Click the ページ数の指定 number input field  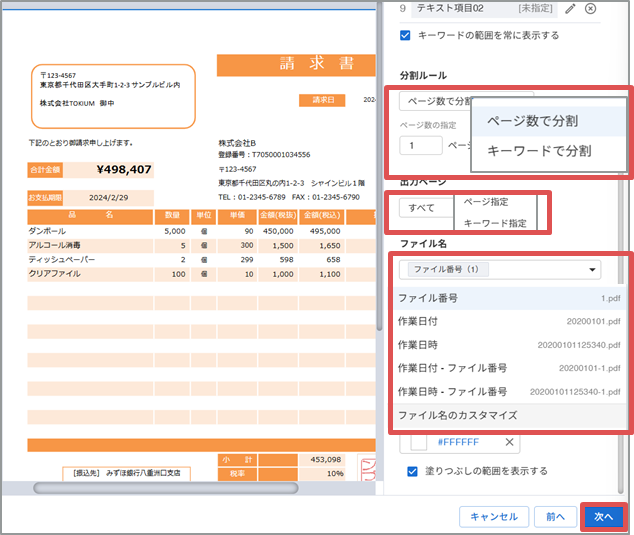click(420, 145)
